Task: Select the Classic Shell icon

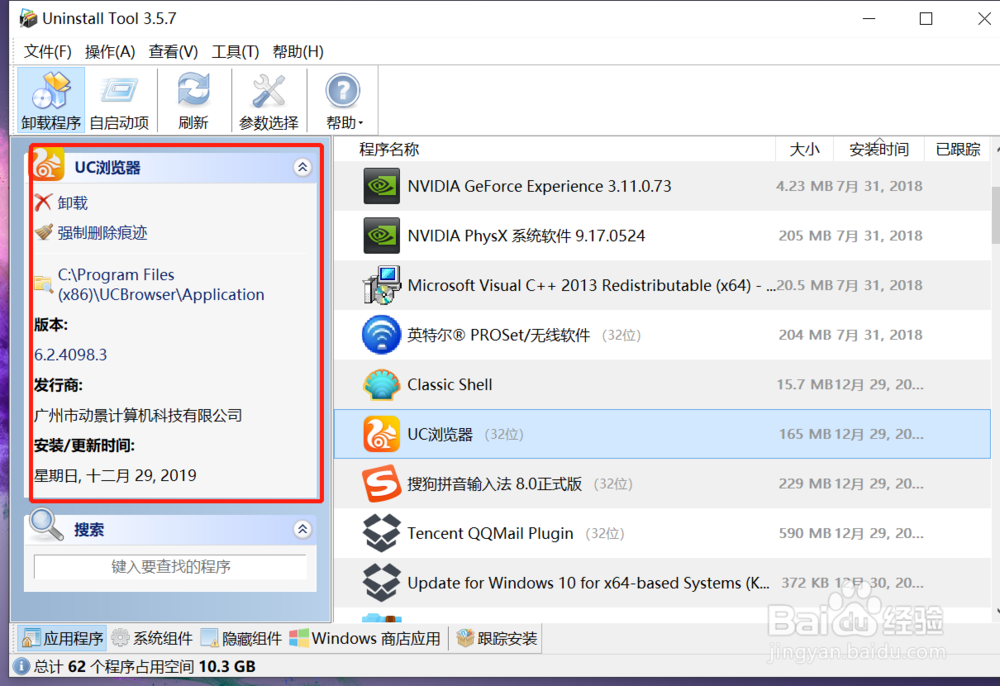Action: click(381, 384)
